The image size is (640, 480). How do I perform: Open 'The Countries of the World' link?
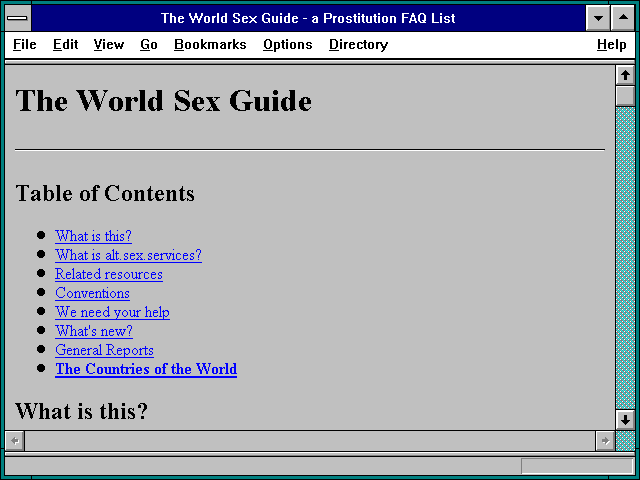(146, 369)
